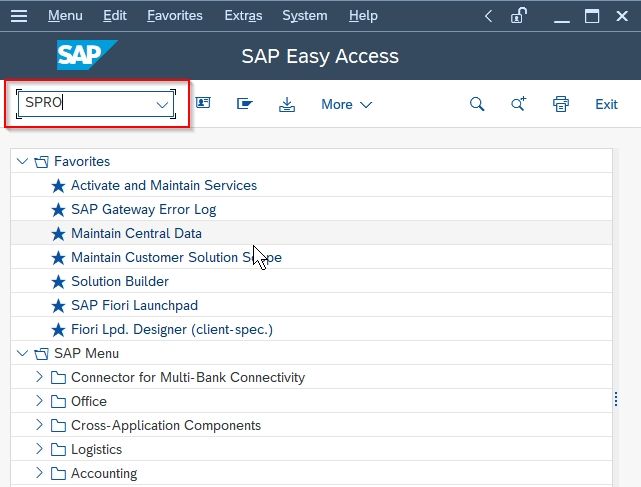Image resolution: width=641 pixels, height=487 pixels.
Task: Select the Office tree label
Action: (89, 401)
